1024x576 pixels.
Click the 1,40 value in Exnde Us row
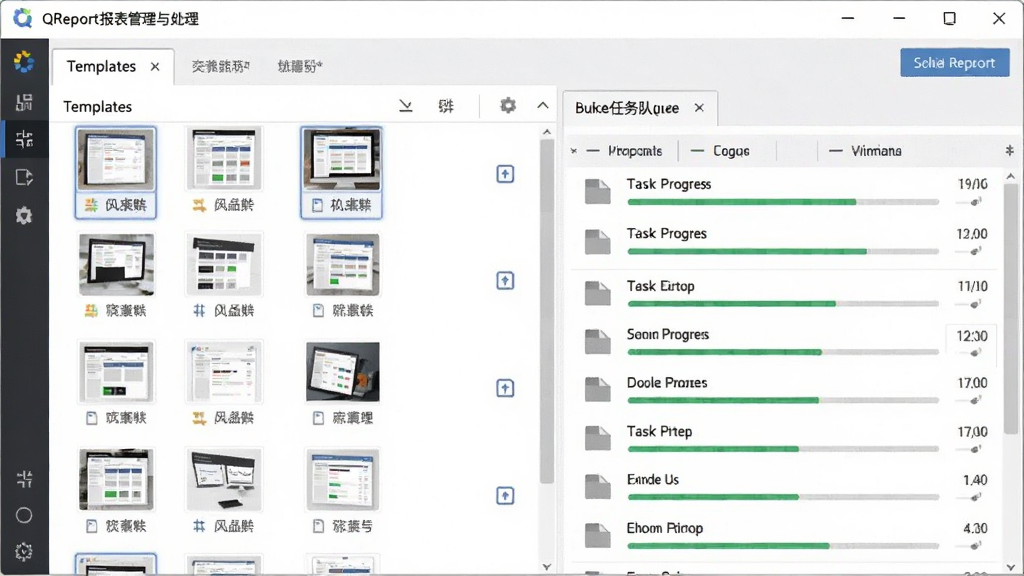[974, 480]
